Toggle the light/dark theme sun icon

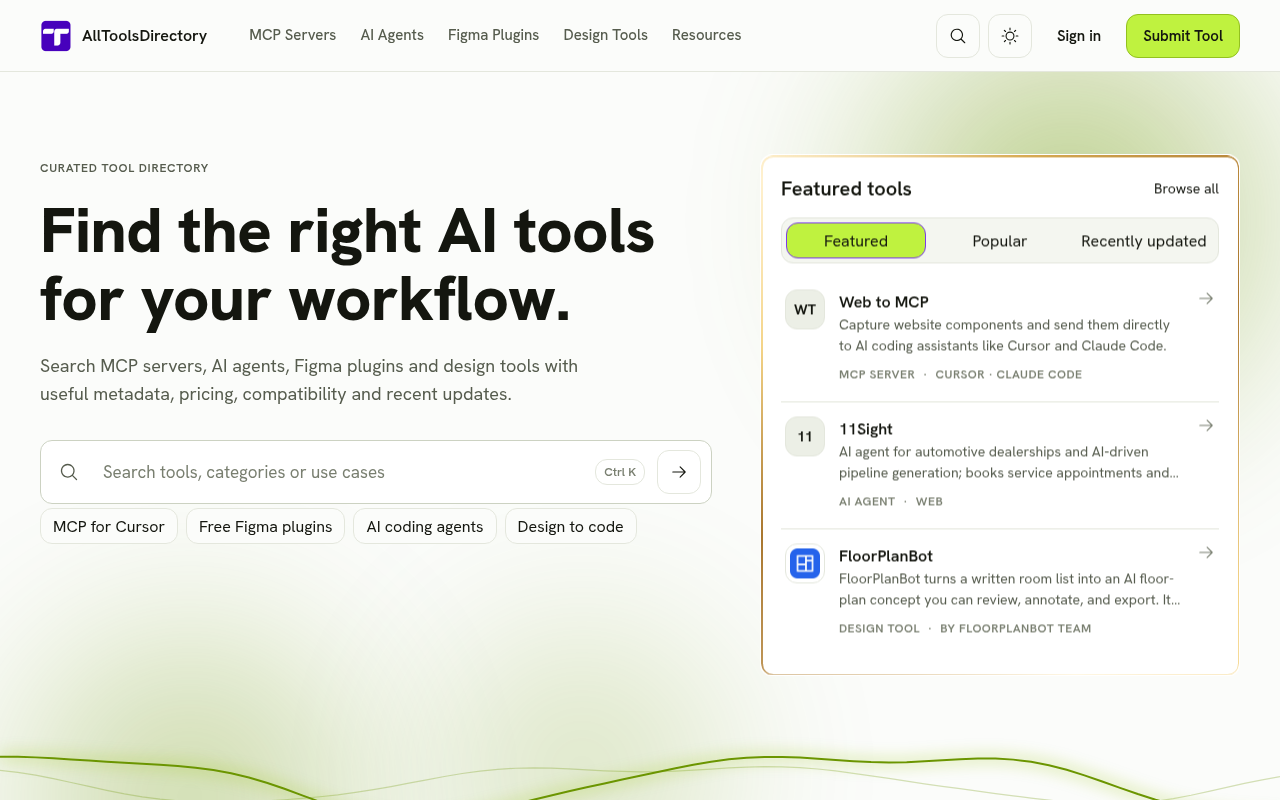tap(1010, 36)
